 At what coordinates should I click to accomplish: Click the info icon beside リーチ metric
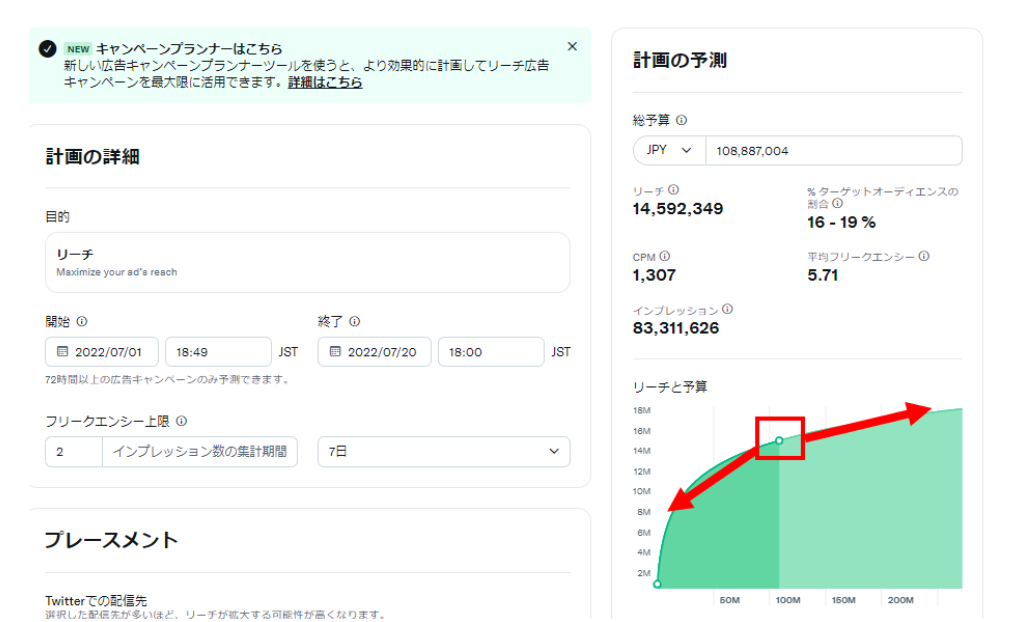(673, 190)
